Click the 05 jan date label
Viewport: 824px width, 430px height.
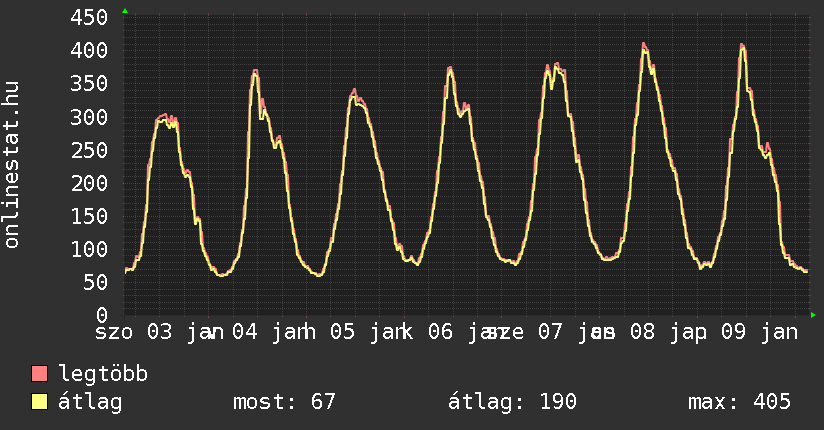point(372,331)
